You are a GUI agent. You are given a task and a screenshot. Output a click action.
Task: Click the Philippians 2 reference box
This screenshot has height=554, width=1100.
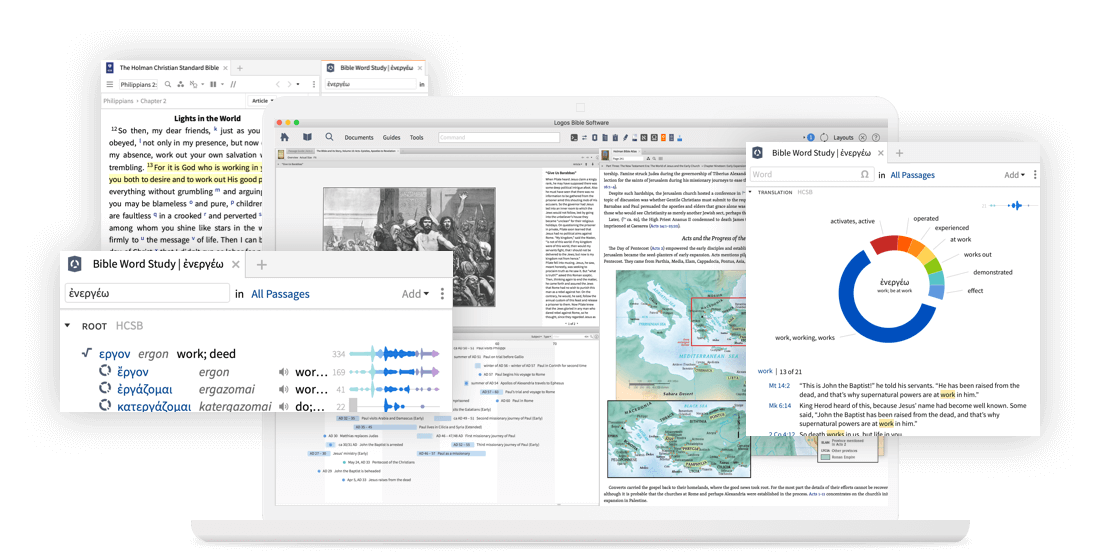click(138, 84)
